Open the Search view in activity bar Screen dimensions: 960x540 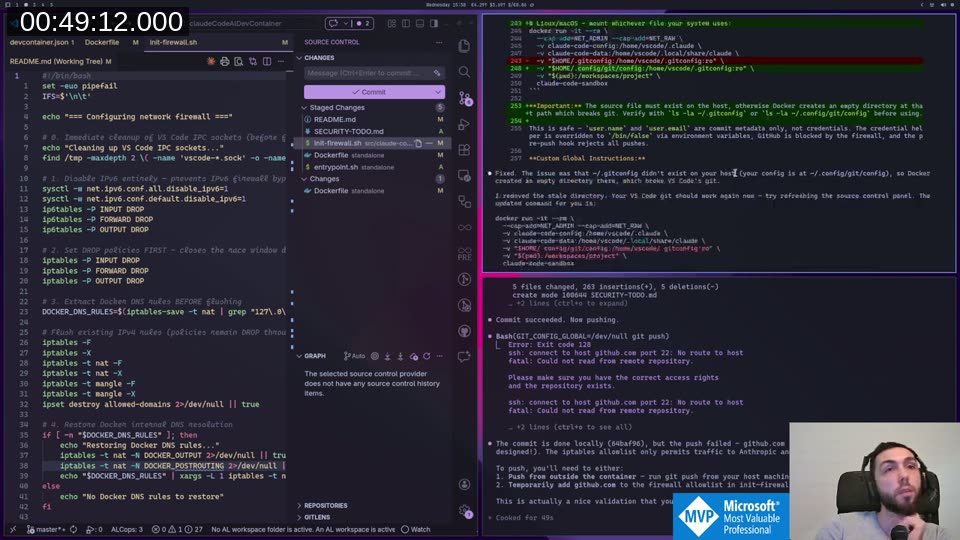[x=464, y=72]
